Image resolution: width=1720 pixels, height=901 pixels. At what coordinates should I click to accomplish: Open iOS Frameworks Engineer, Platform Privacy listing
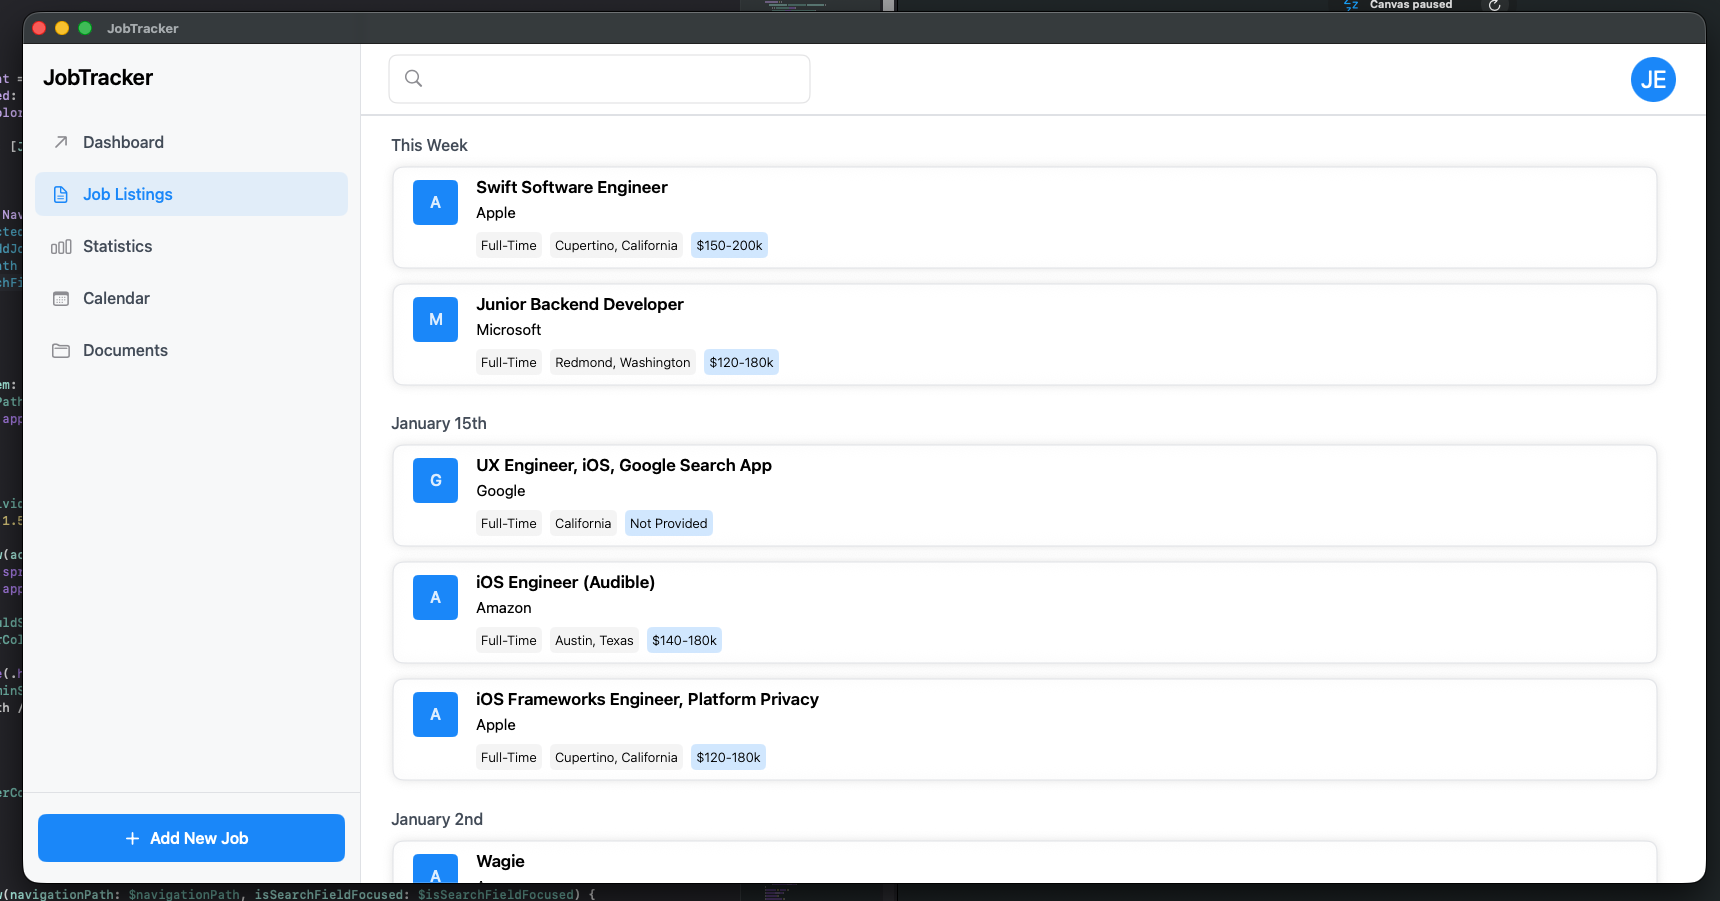tap(1025, 729)
